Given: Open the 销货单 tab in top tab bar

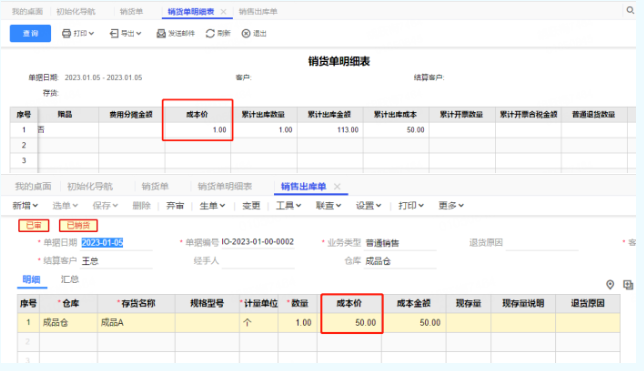Looking at the screenshot, I should point(131,12).
